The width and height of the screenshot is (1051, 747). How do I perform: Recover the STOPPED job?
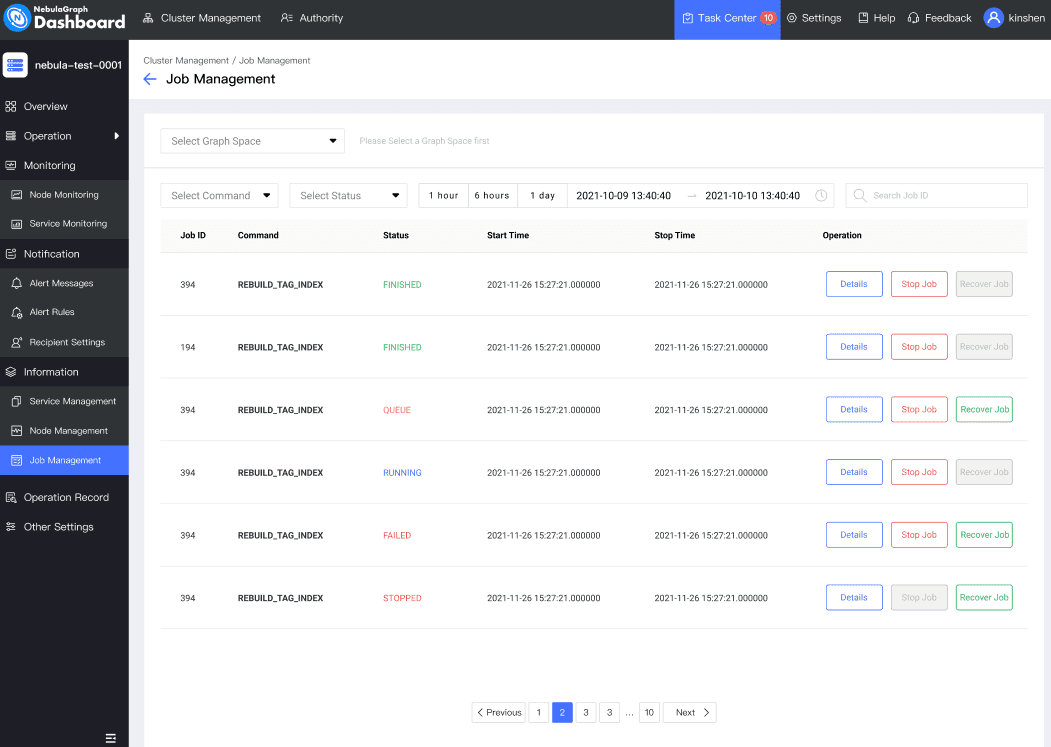(984, 597)
